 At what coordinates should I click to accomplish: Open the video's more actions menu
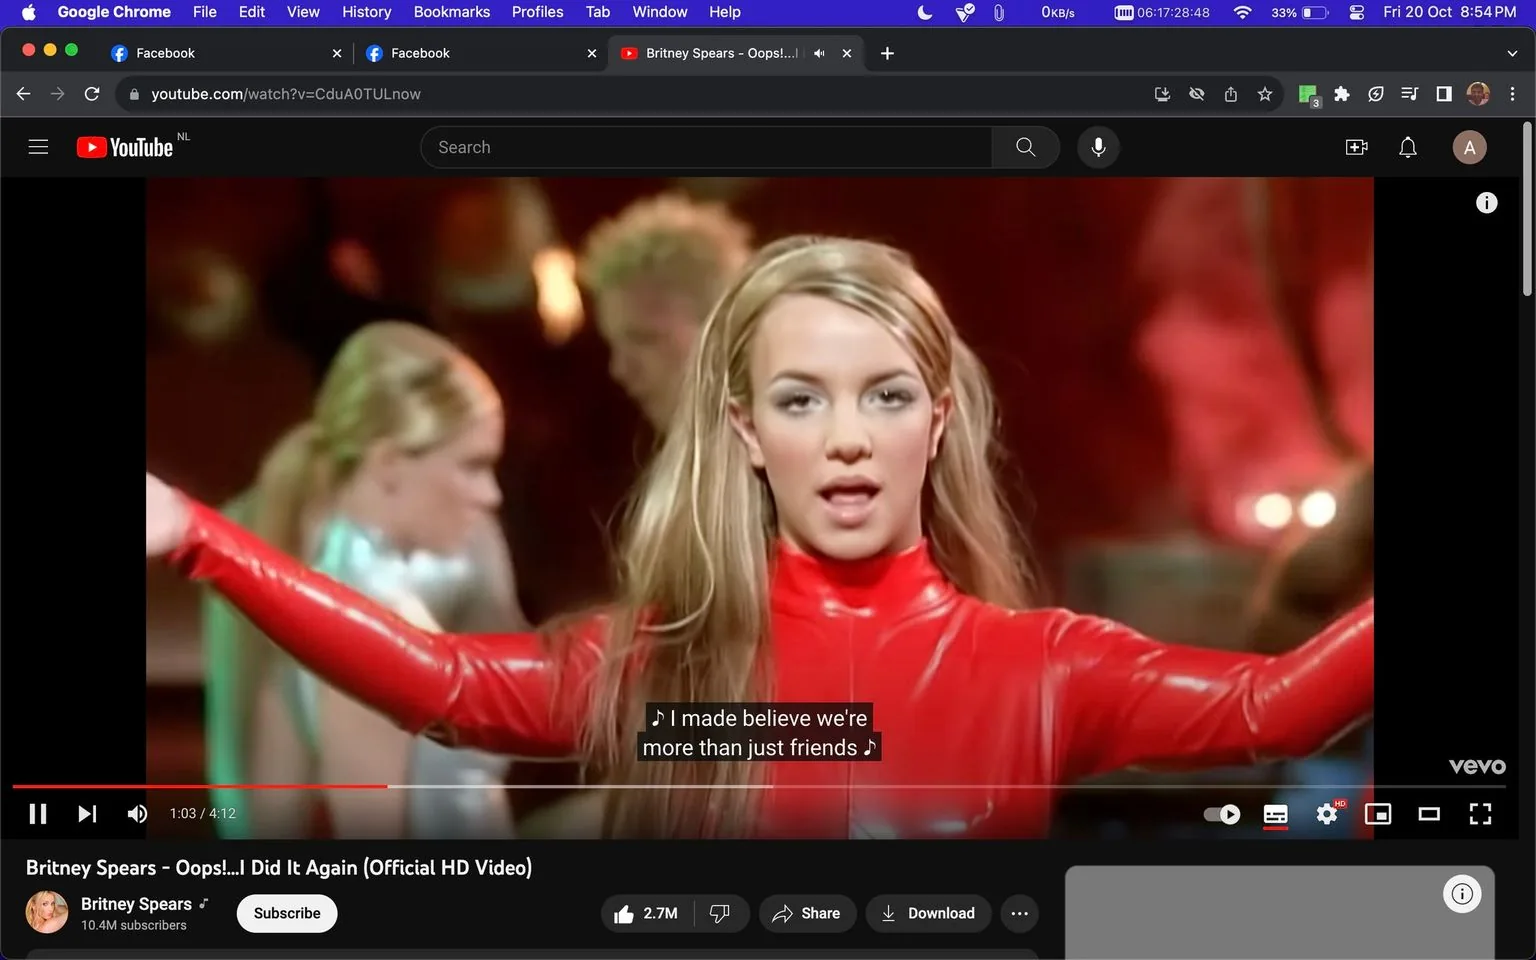tap(1019, 913)
